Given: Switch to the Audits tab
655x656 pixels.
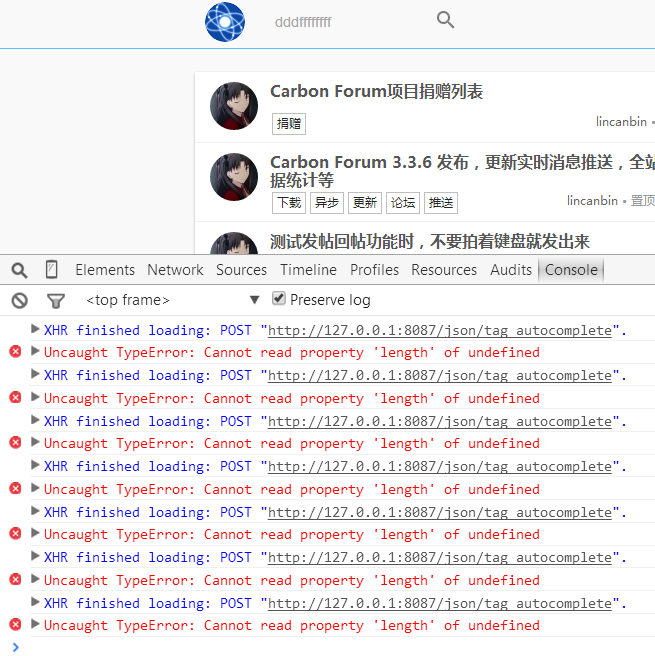Looking at the screenshot, I should [x=511, y=270].
